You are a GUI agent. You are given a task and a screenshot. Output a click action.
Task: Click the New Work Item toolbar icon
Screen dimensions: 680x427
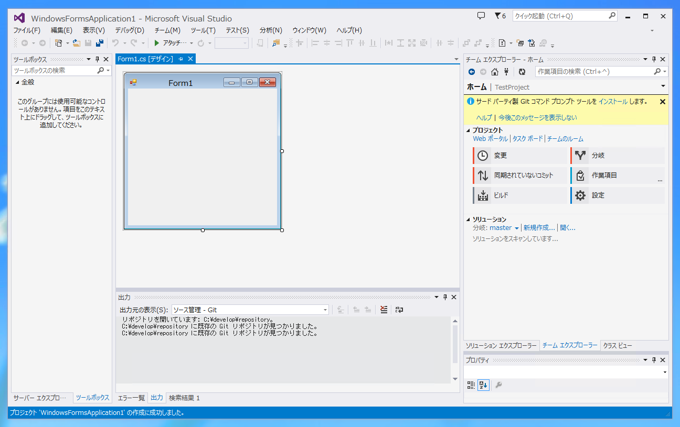pyautogui.click(x=502, y=43)
